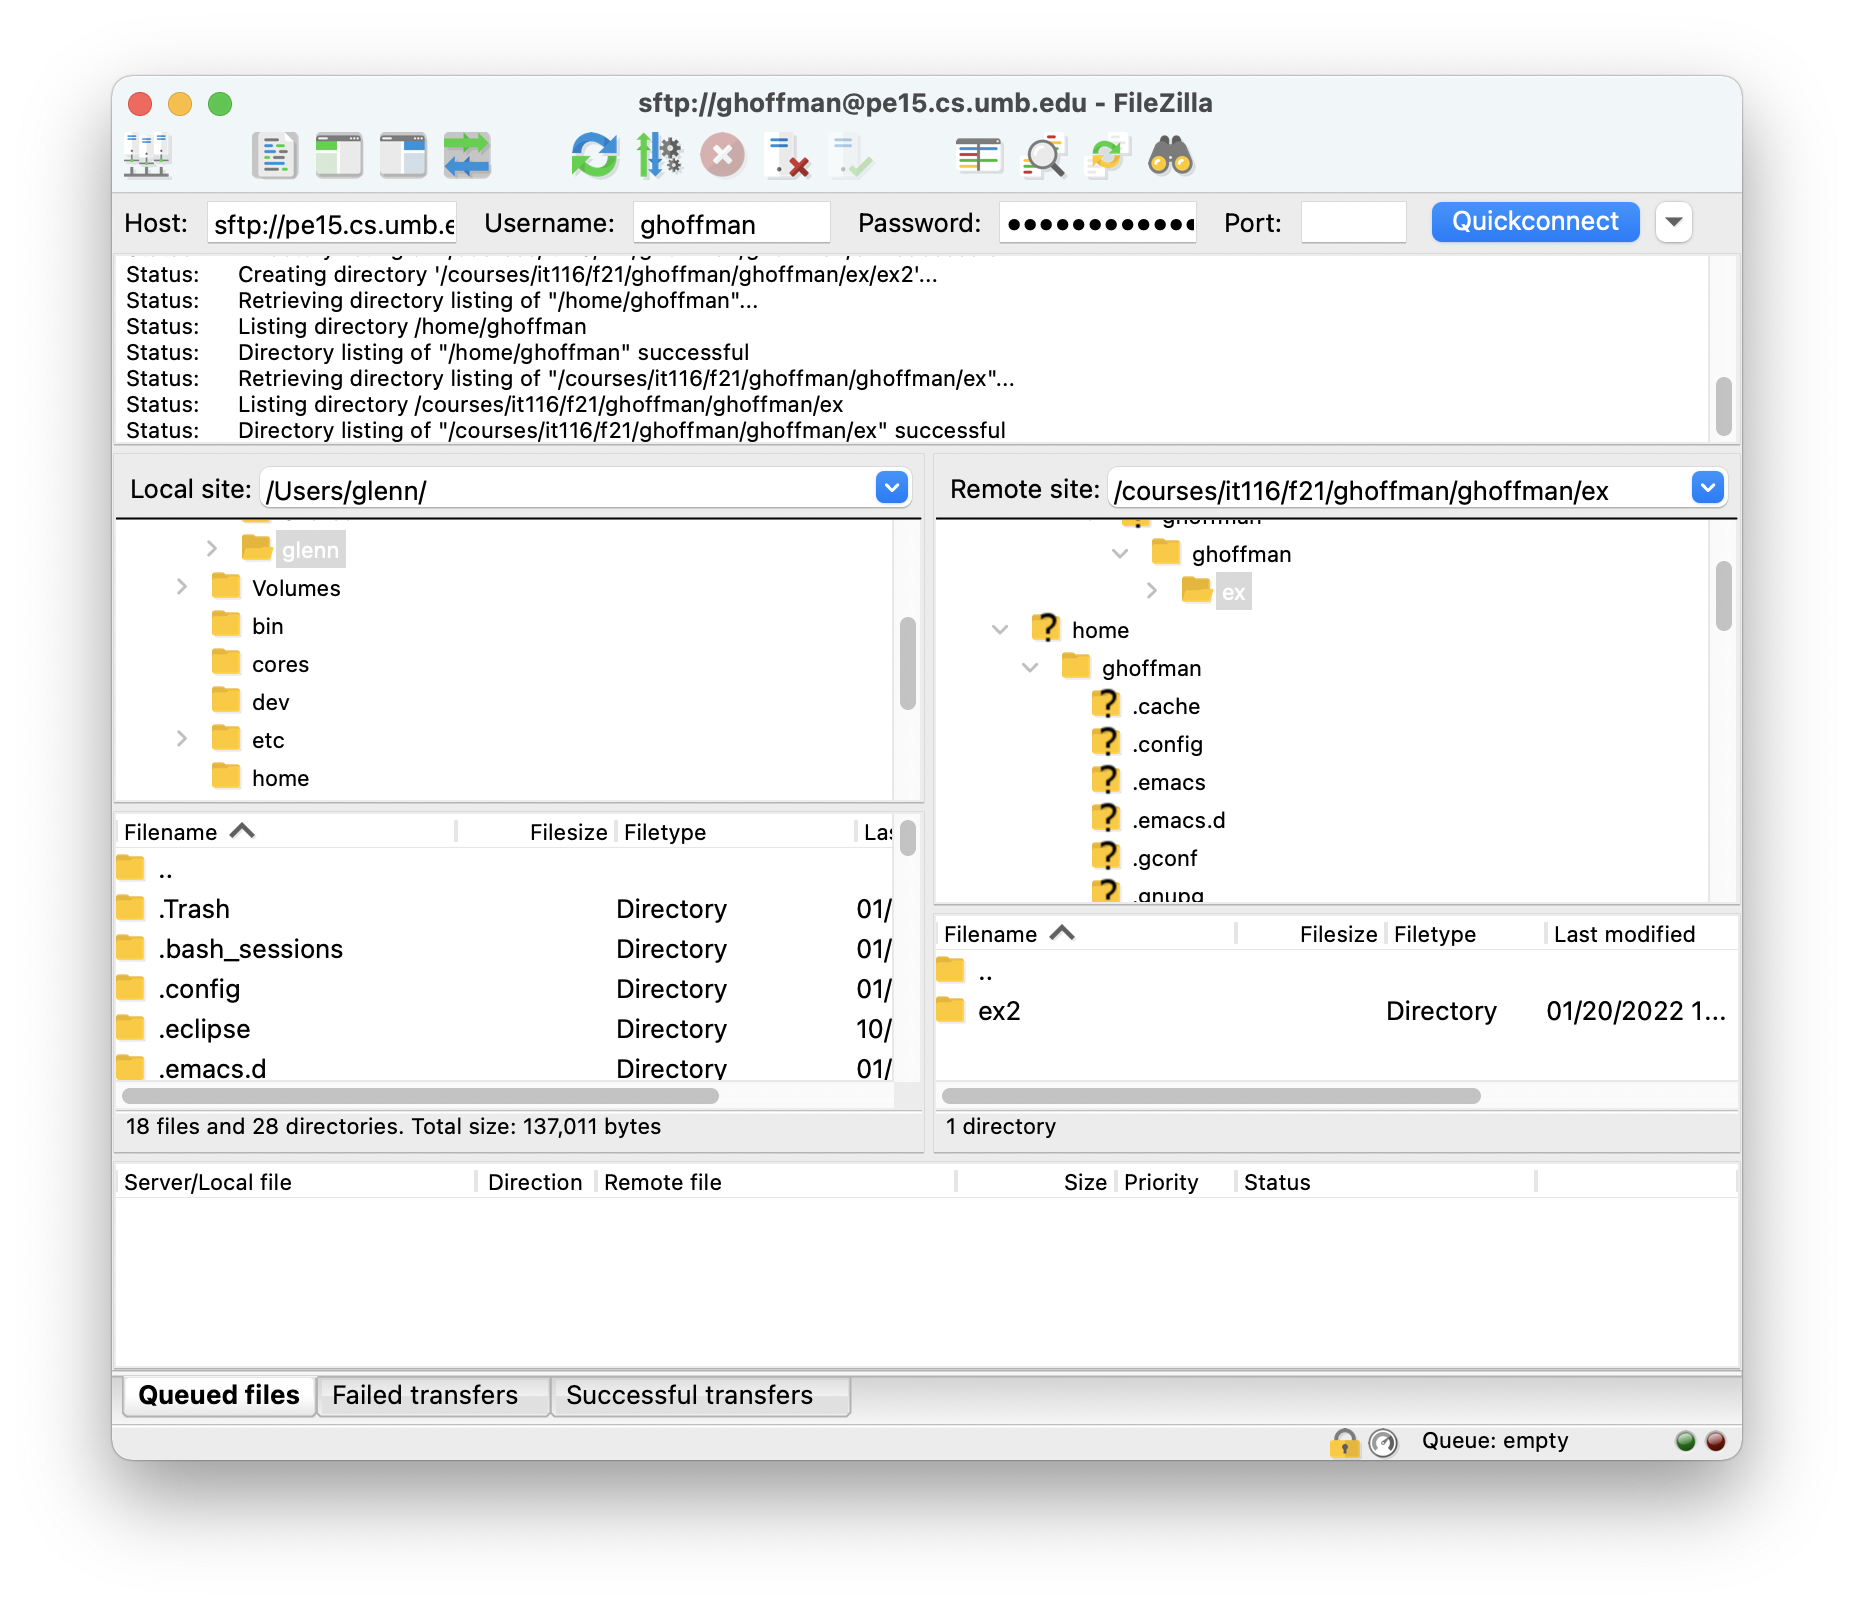Disconnect from the current server
Viewport: 1854px width, 1608px height.
[x=787, y=156]
